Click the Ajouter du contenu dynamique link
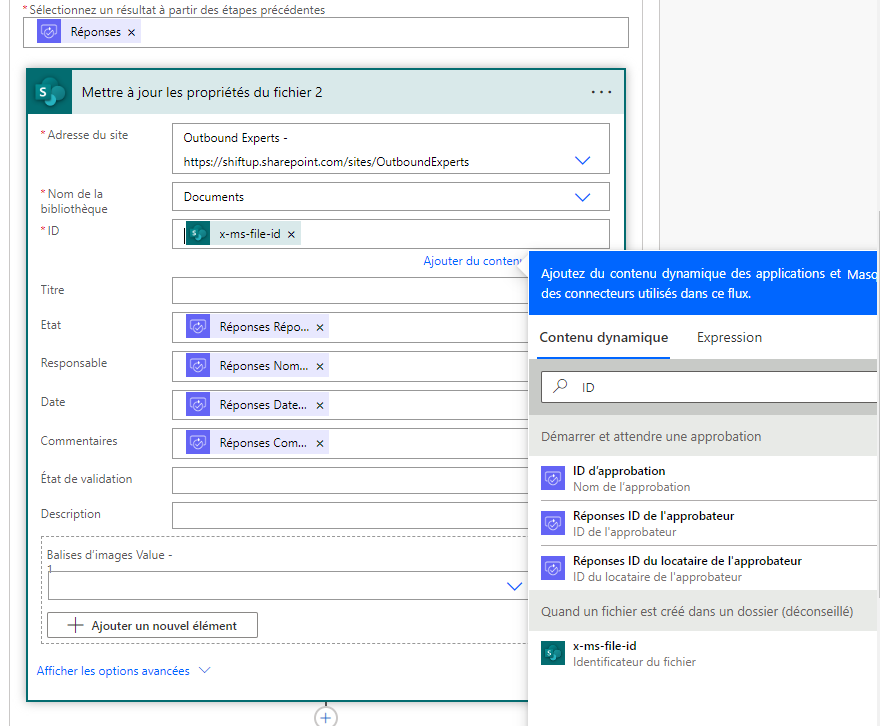Screen dimensions: 880x726 [475, 261]
